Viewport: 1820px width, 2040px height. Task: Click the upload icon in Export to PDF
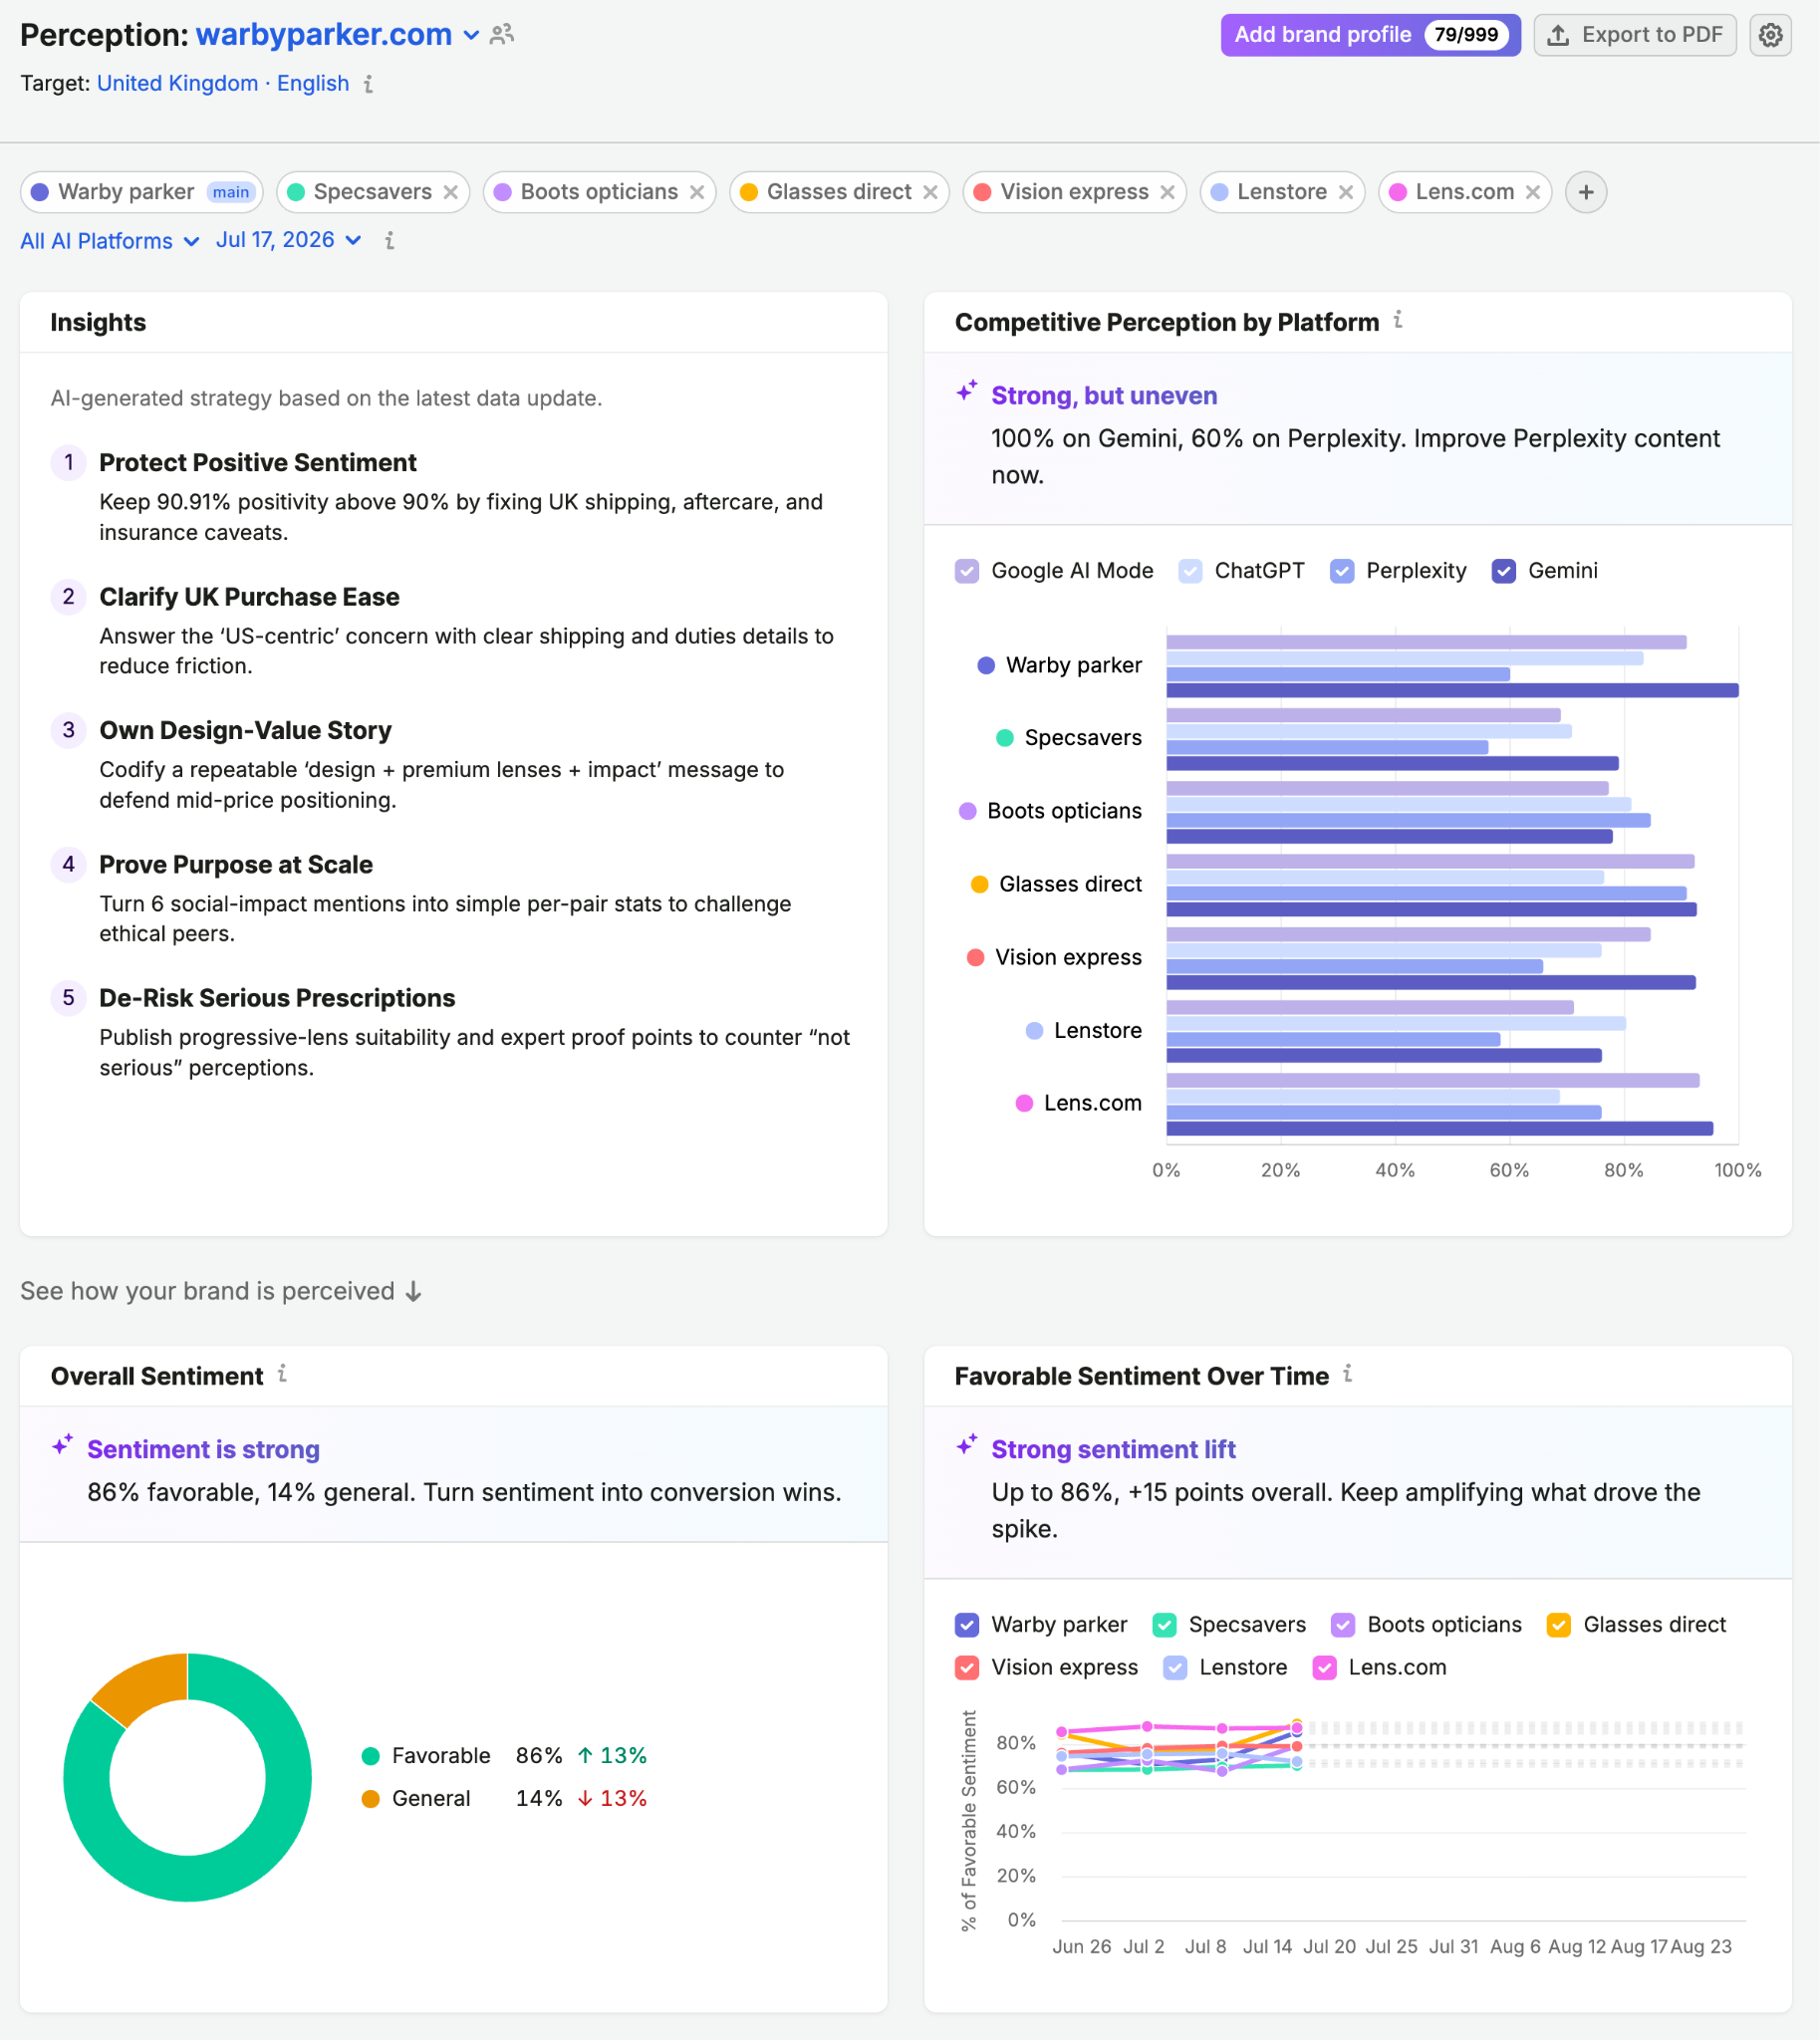1558,35
